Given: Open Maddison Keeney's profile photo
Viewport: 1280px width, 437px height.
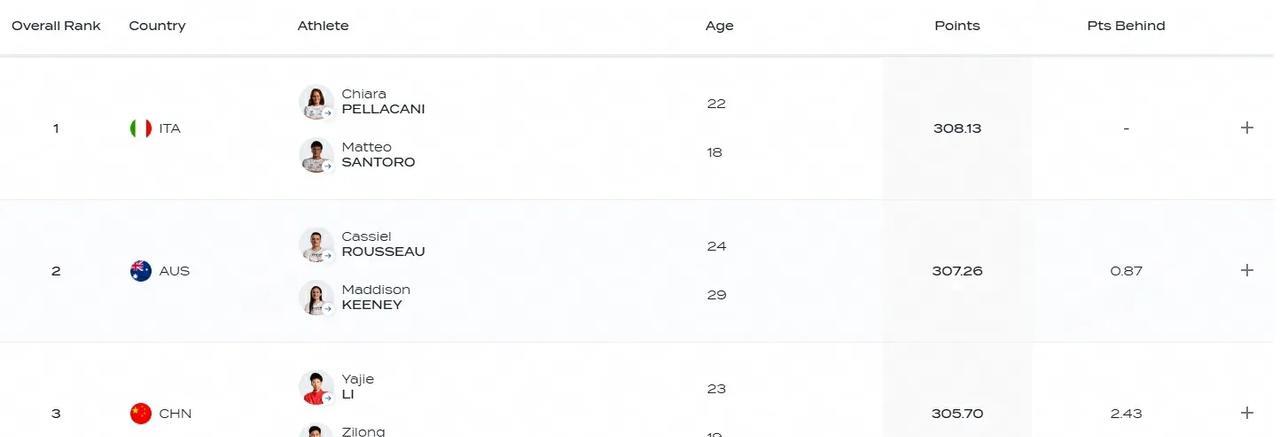Looking at the screenshot, I should (316, 298).
